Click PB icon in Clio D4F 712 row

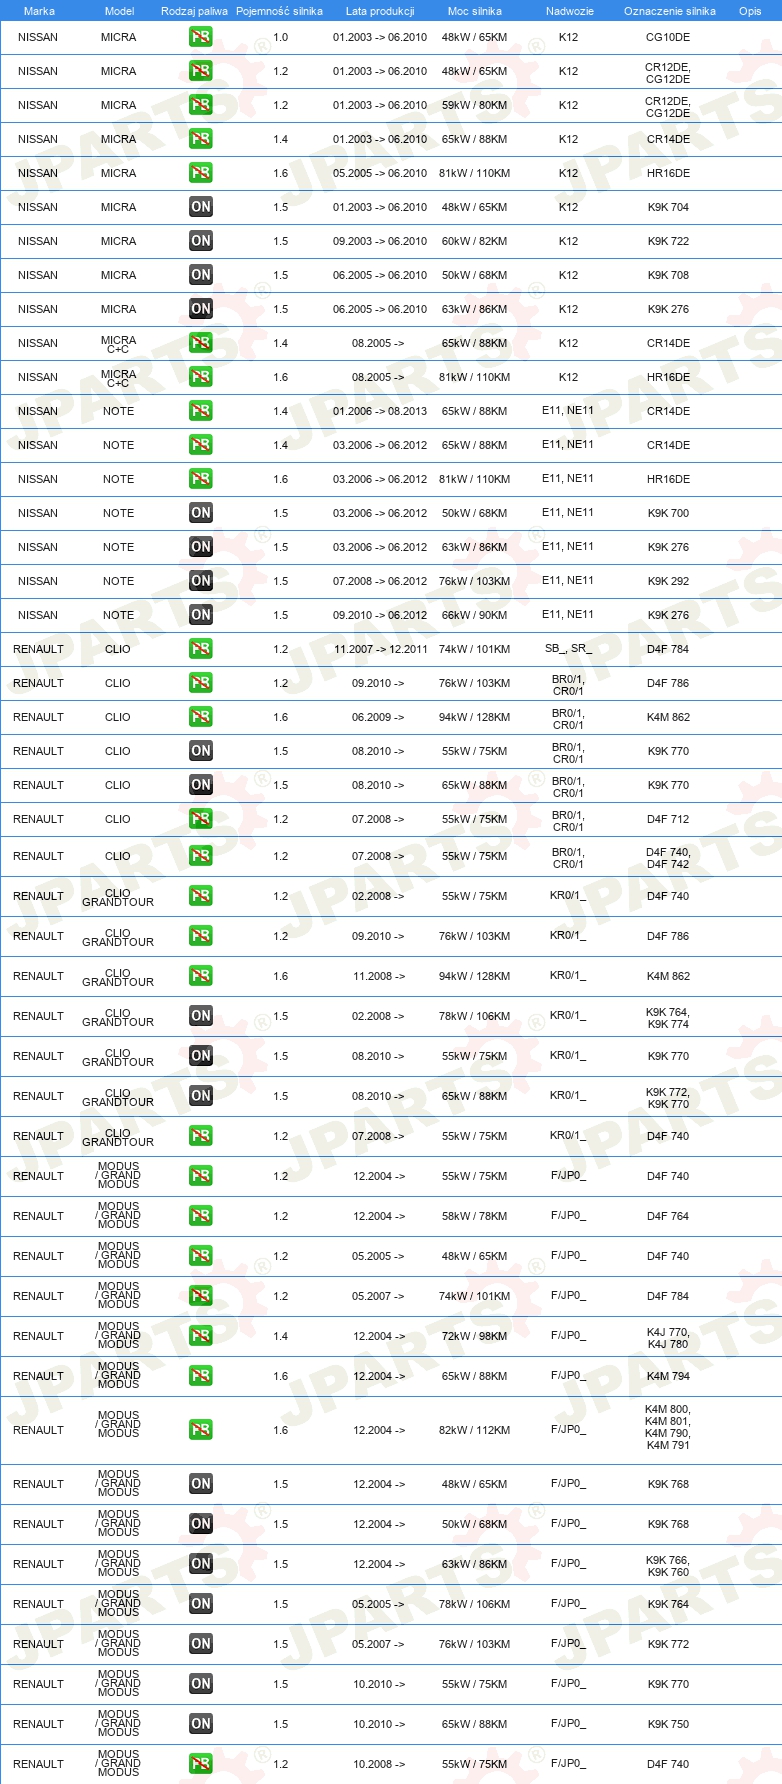point(201,819)
